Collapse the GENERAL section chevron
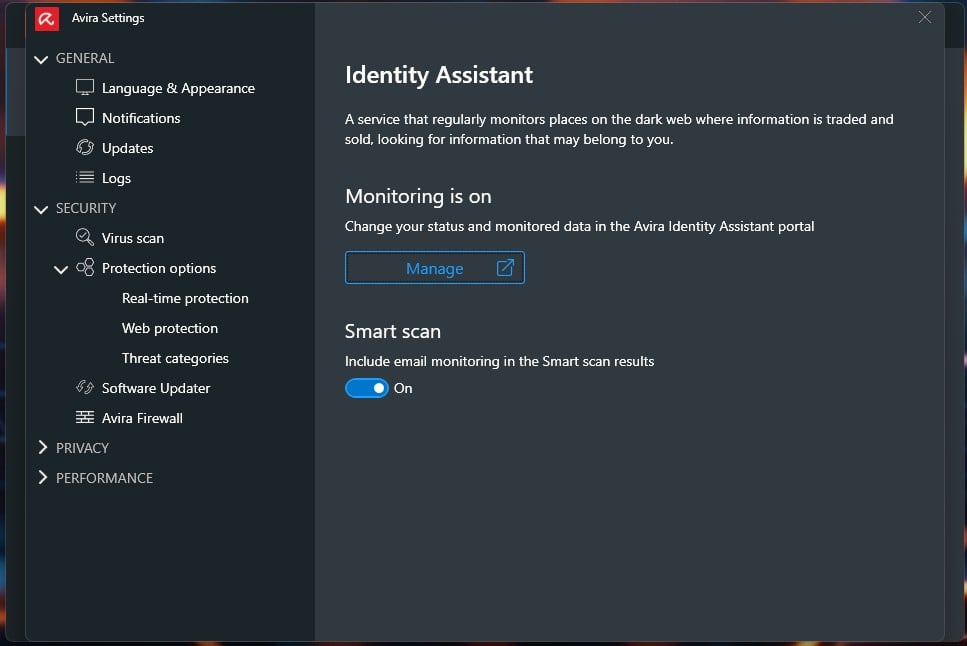Viewport: 967px width, 646px height. click(x=41, y=59)
